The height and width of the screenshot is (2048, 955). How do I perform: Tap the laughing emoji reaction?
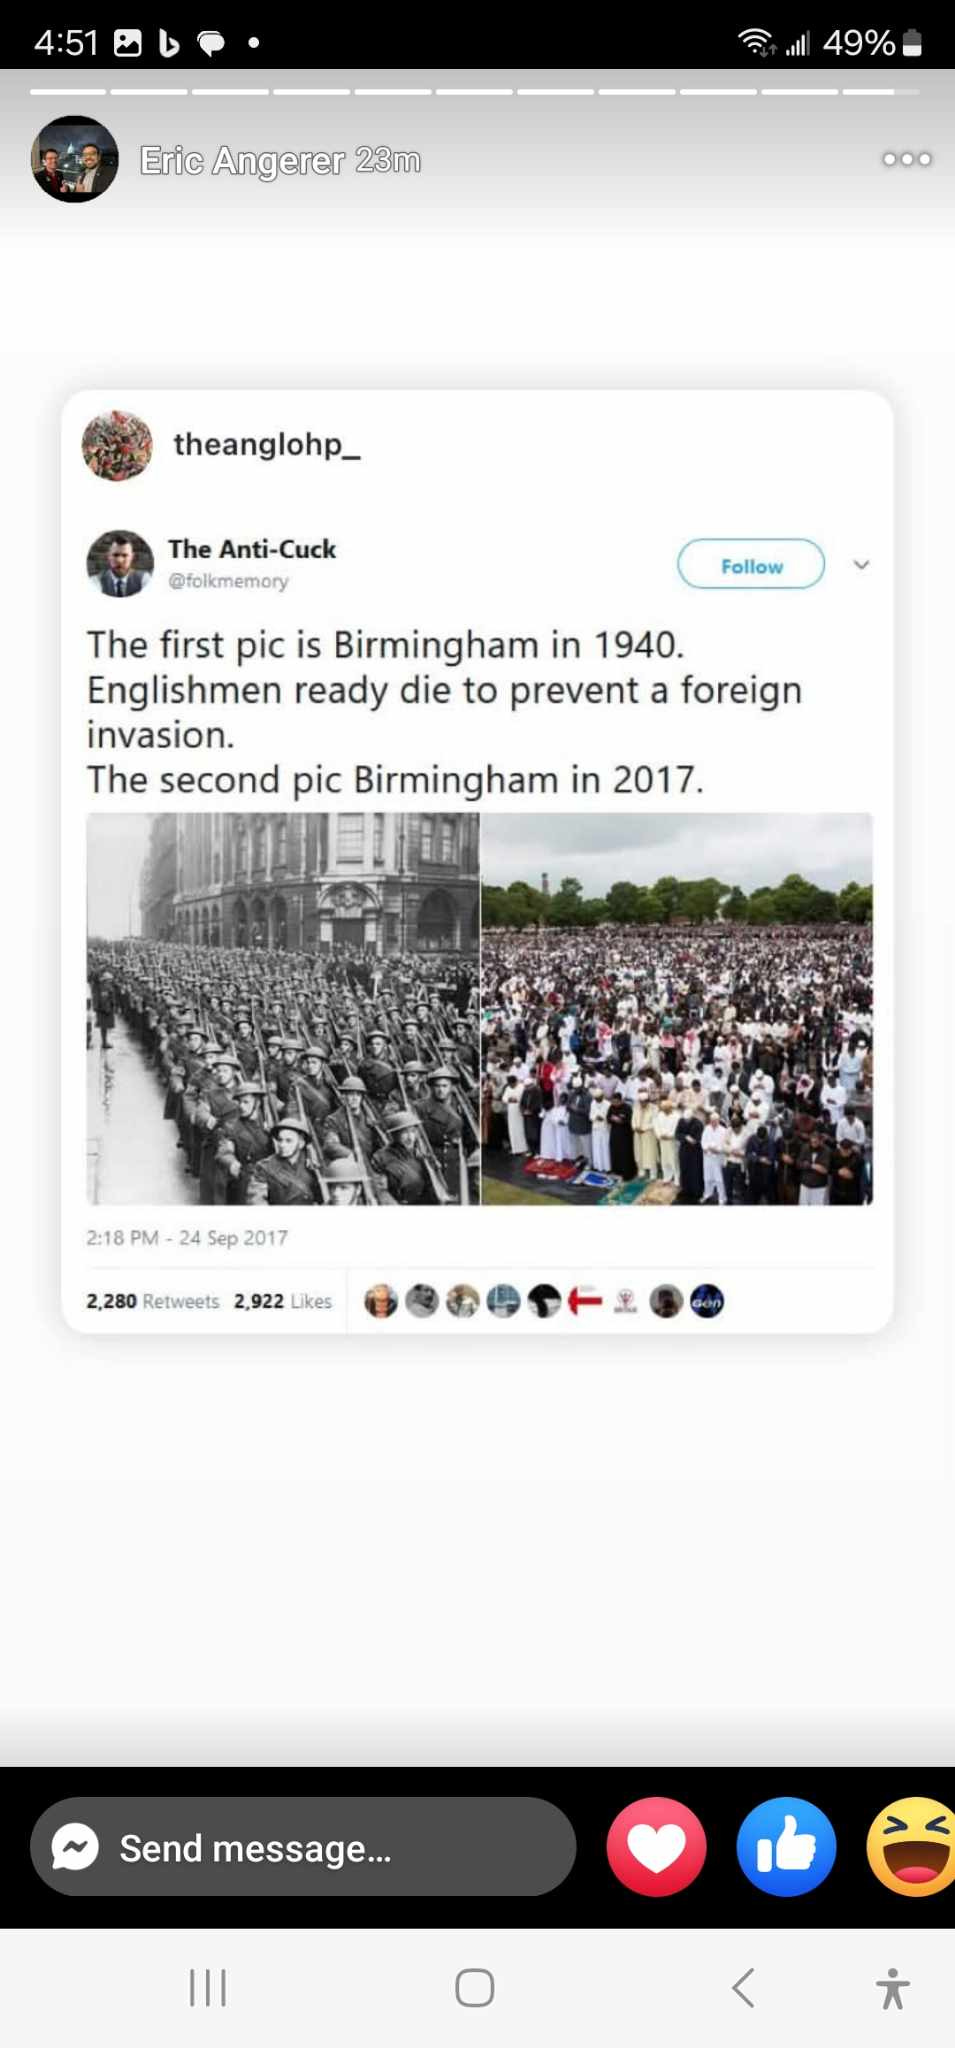click(912, 1846)
